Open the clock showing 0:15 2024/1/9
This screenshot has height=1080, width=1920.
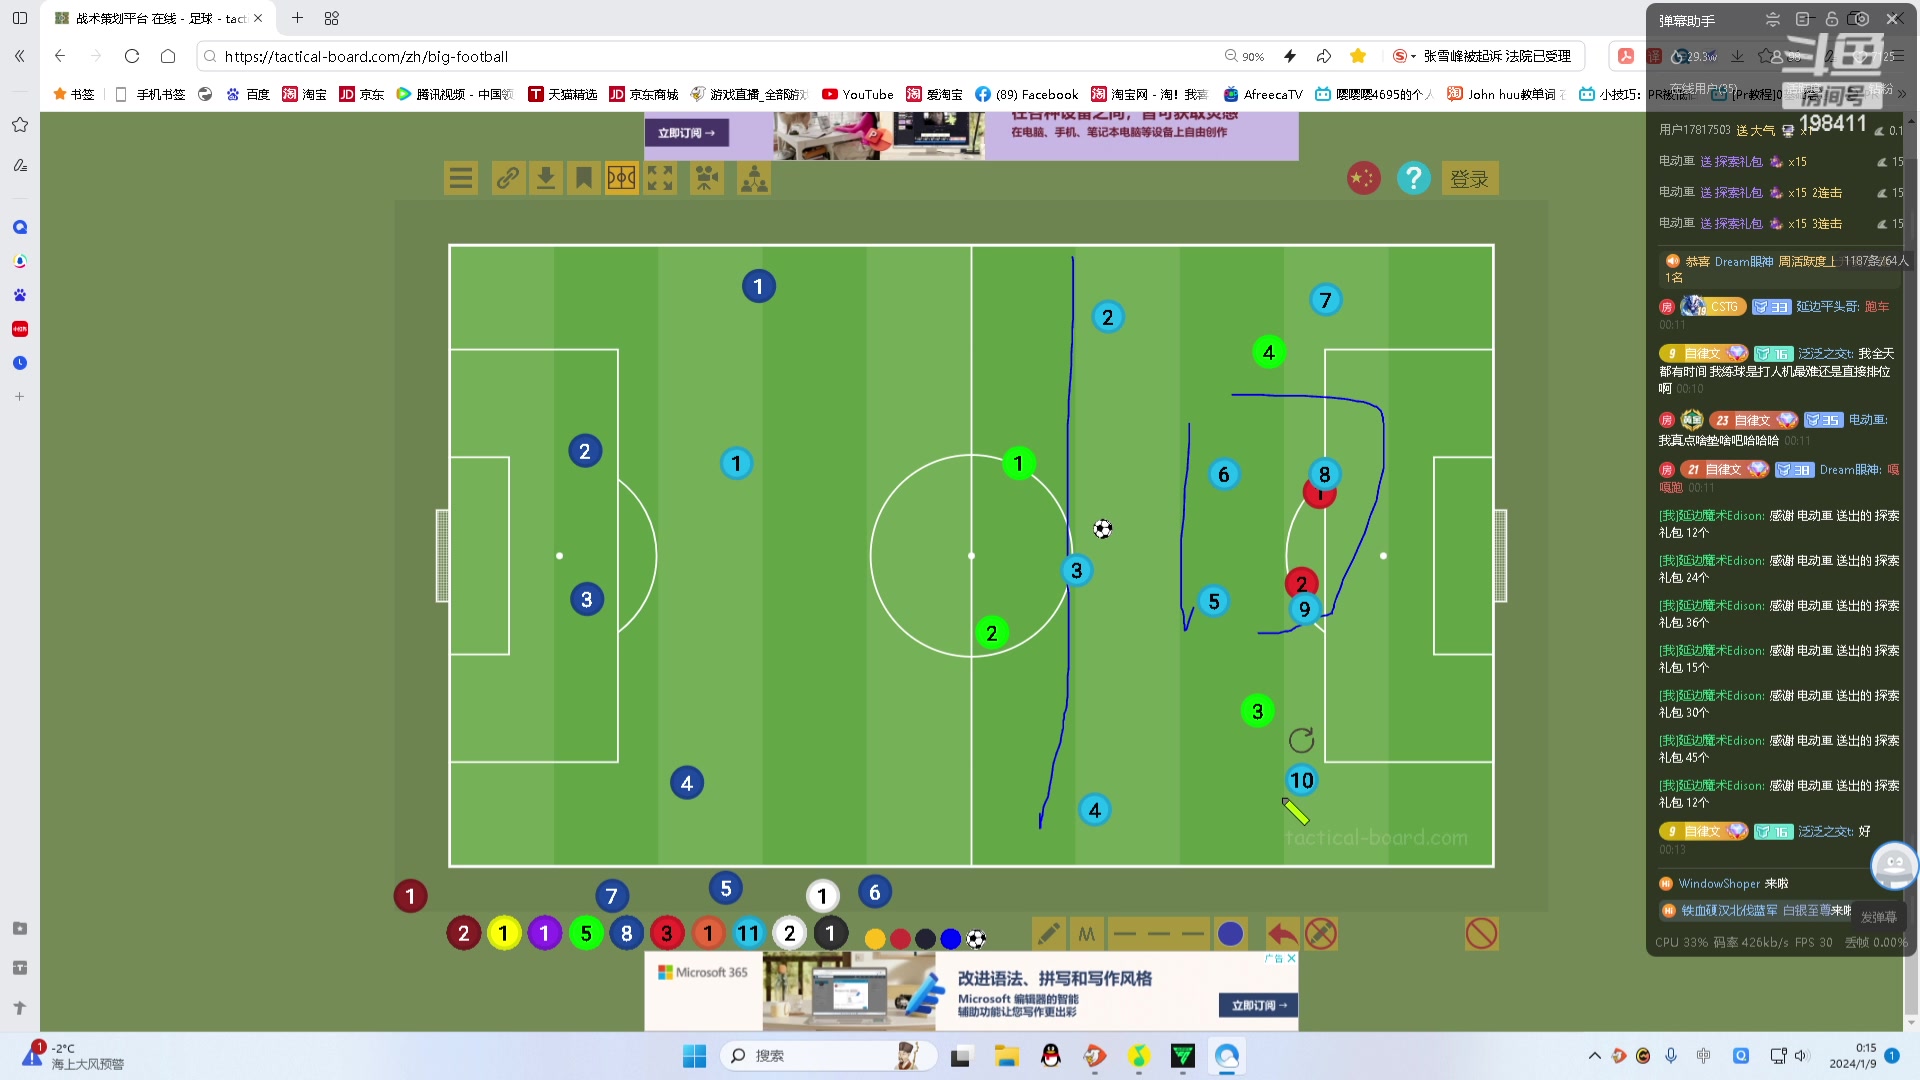(1853, 1056)
